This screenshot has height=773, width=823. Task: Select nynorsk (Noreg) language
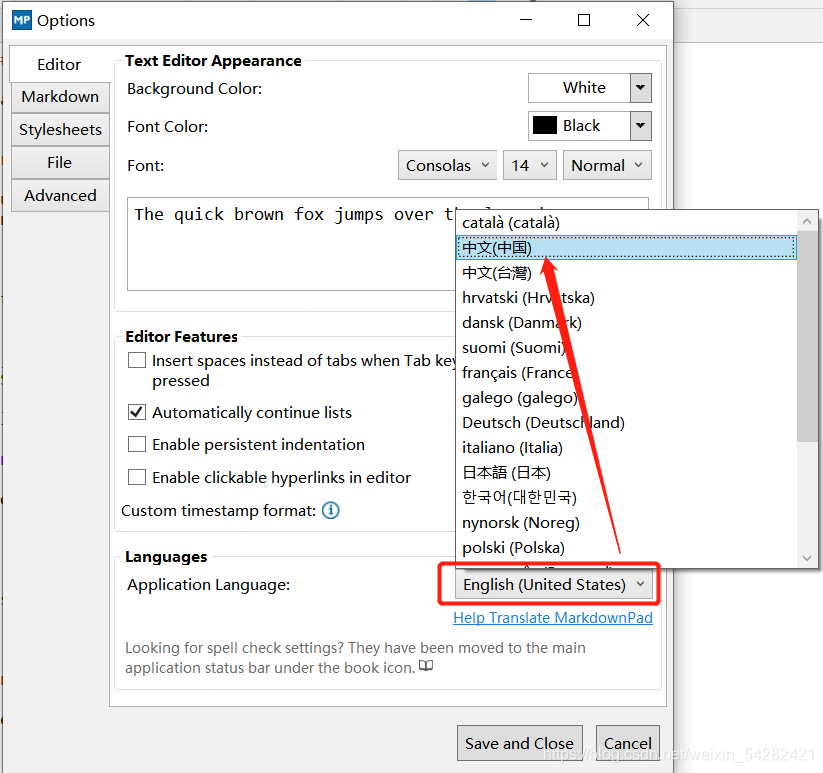tap(626, 523)
